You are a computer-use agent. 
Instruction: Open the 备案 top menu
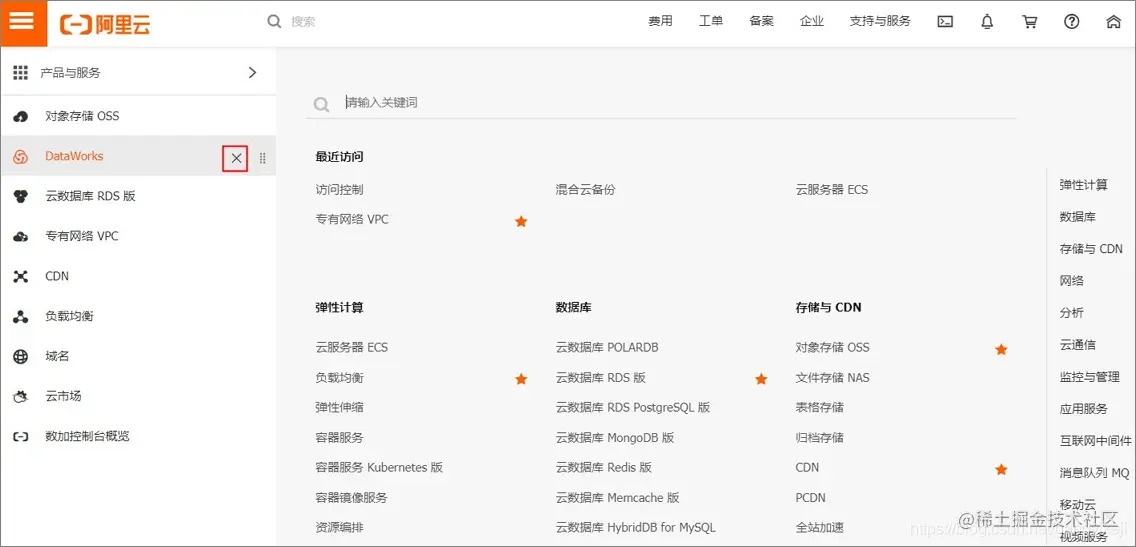coord(761,21)
